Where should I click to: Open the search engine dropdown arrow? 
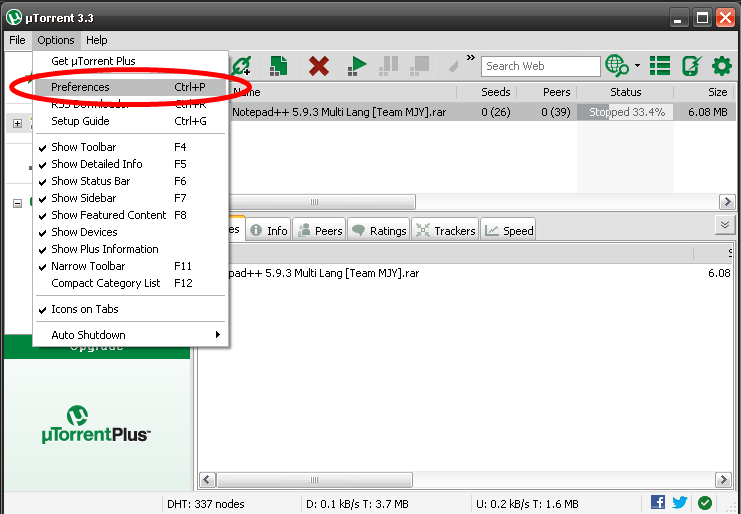pyautogui.click(x=638, y=66)
